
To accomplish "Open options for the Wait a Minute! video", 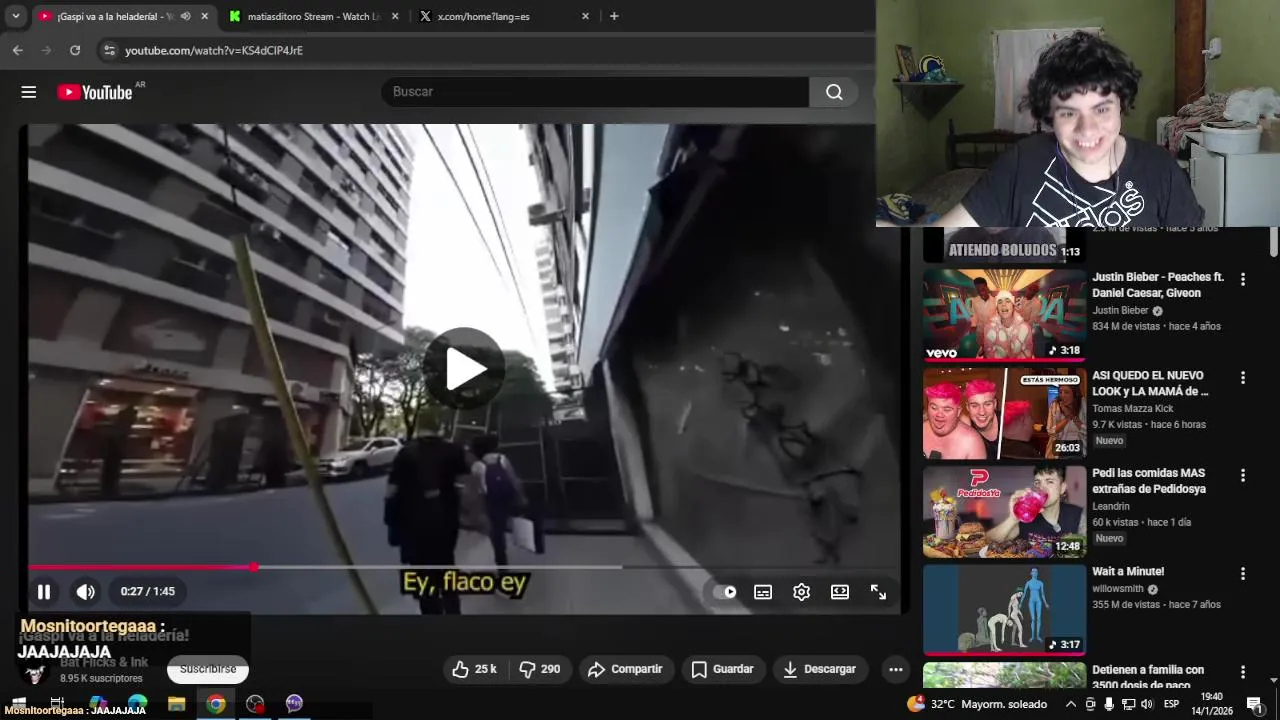I will [1243, 574].
